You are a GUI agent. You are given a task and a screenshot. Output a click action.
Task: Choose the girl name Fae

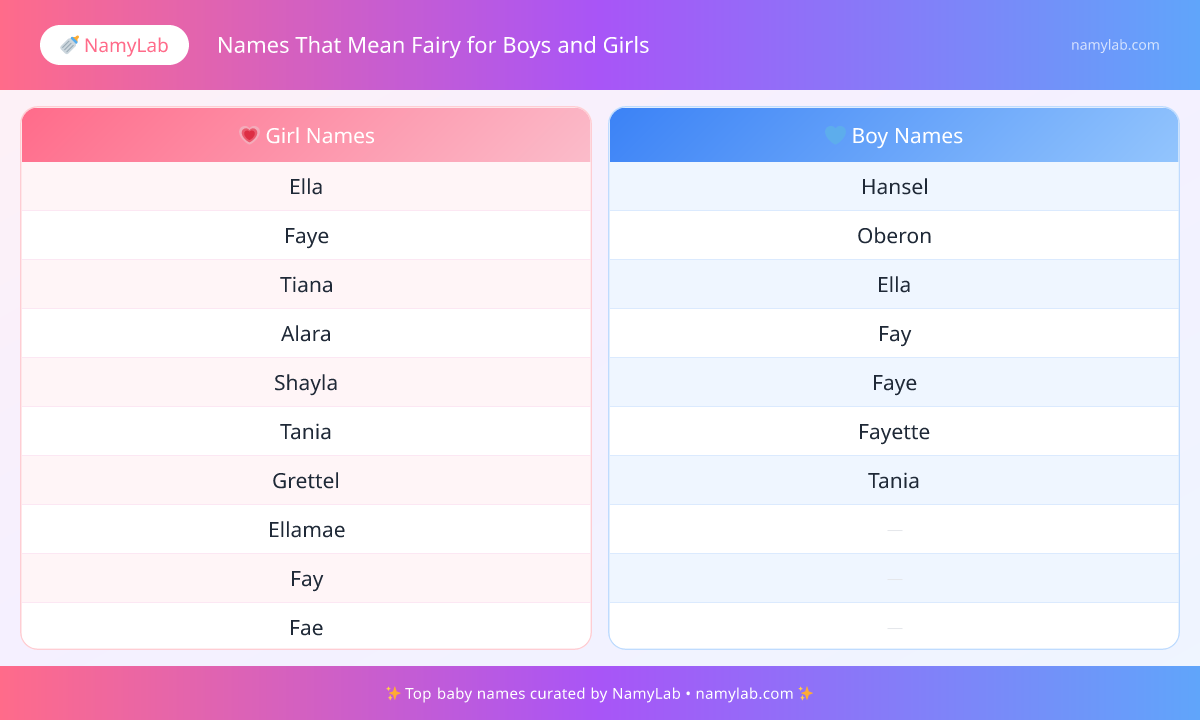306,628
